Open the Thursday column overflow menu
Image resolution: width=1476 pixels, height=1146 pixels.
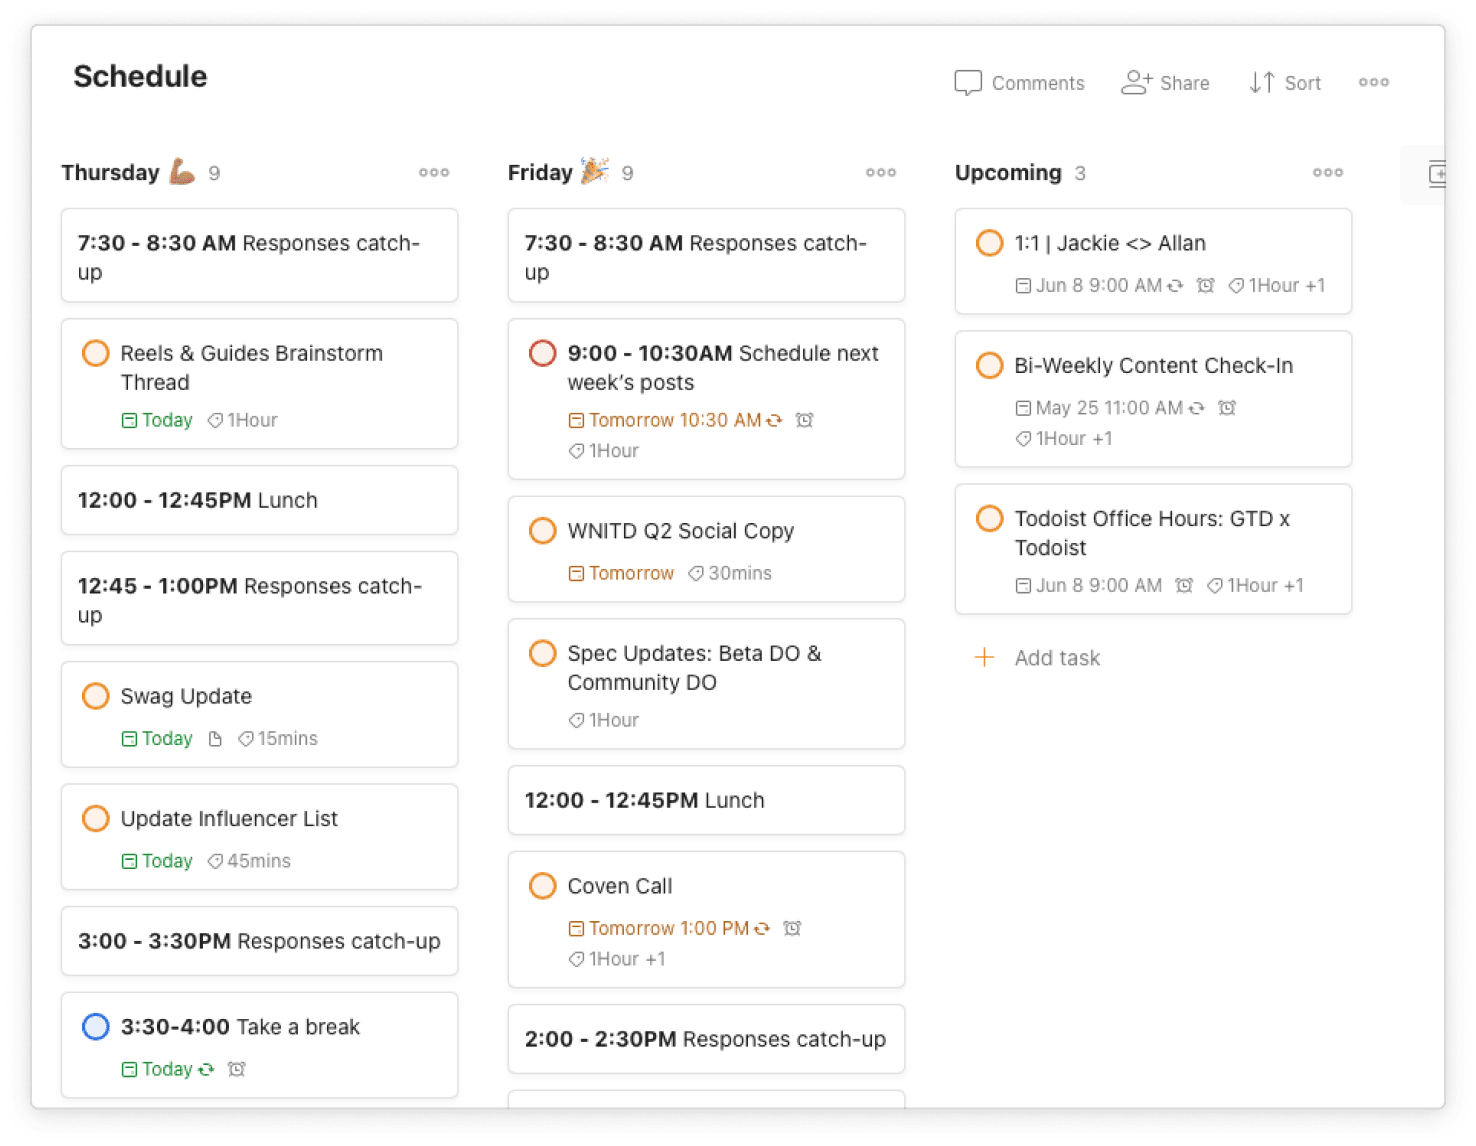tap(434, 172)
